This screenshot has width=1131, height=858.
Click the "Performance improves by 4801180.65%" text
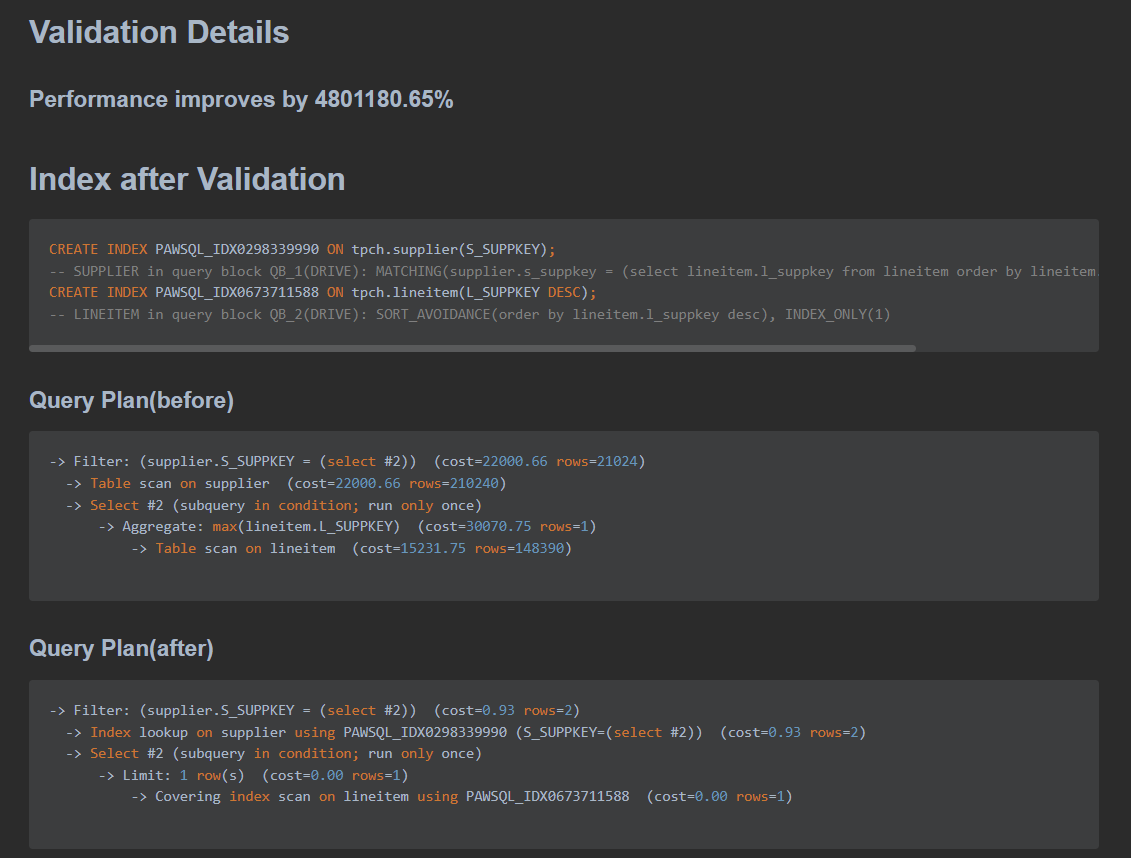[241, 99]
